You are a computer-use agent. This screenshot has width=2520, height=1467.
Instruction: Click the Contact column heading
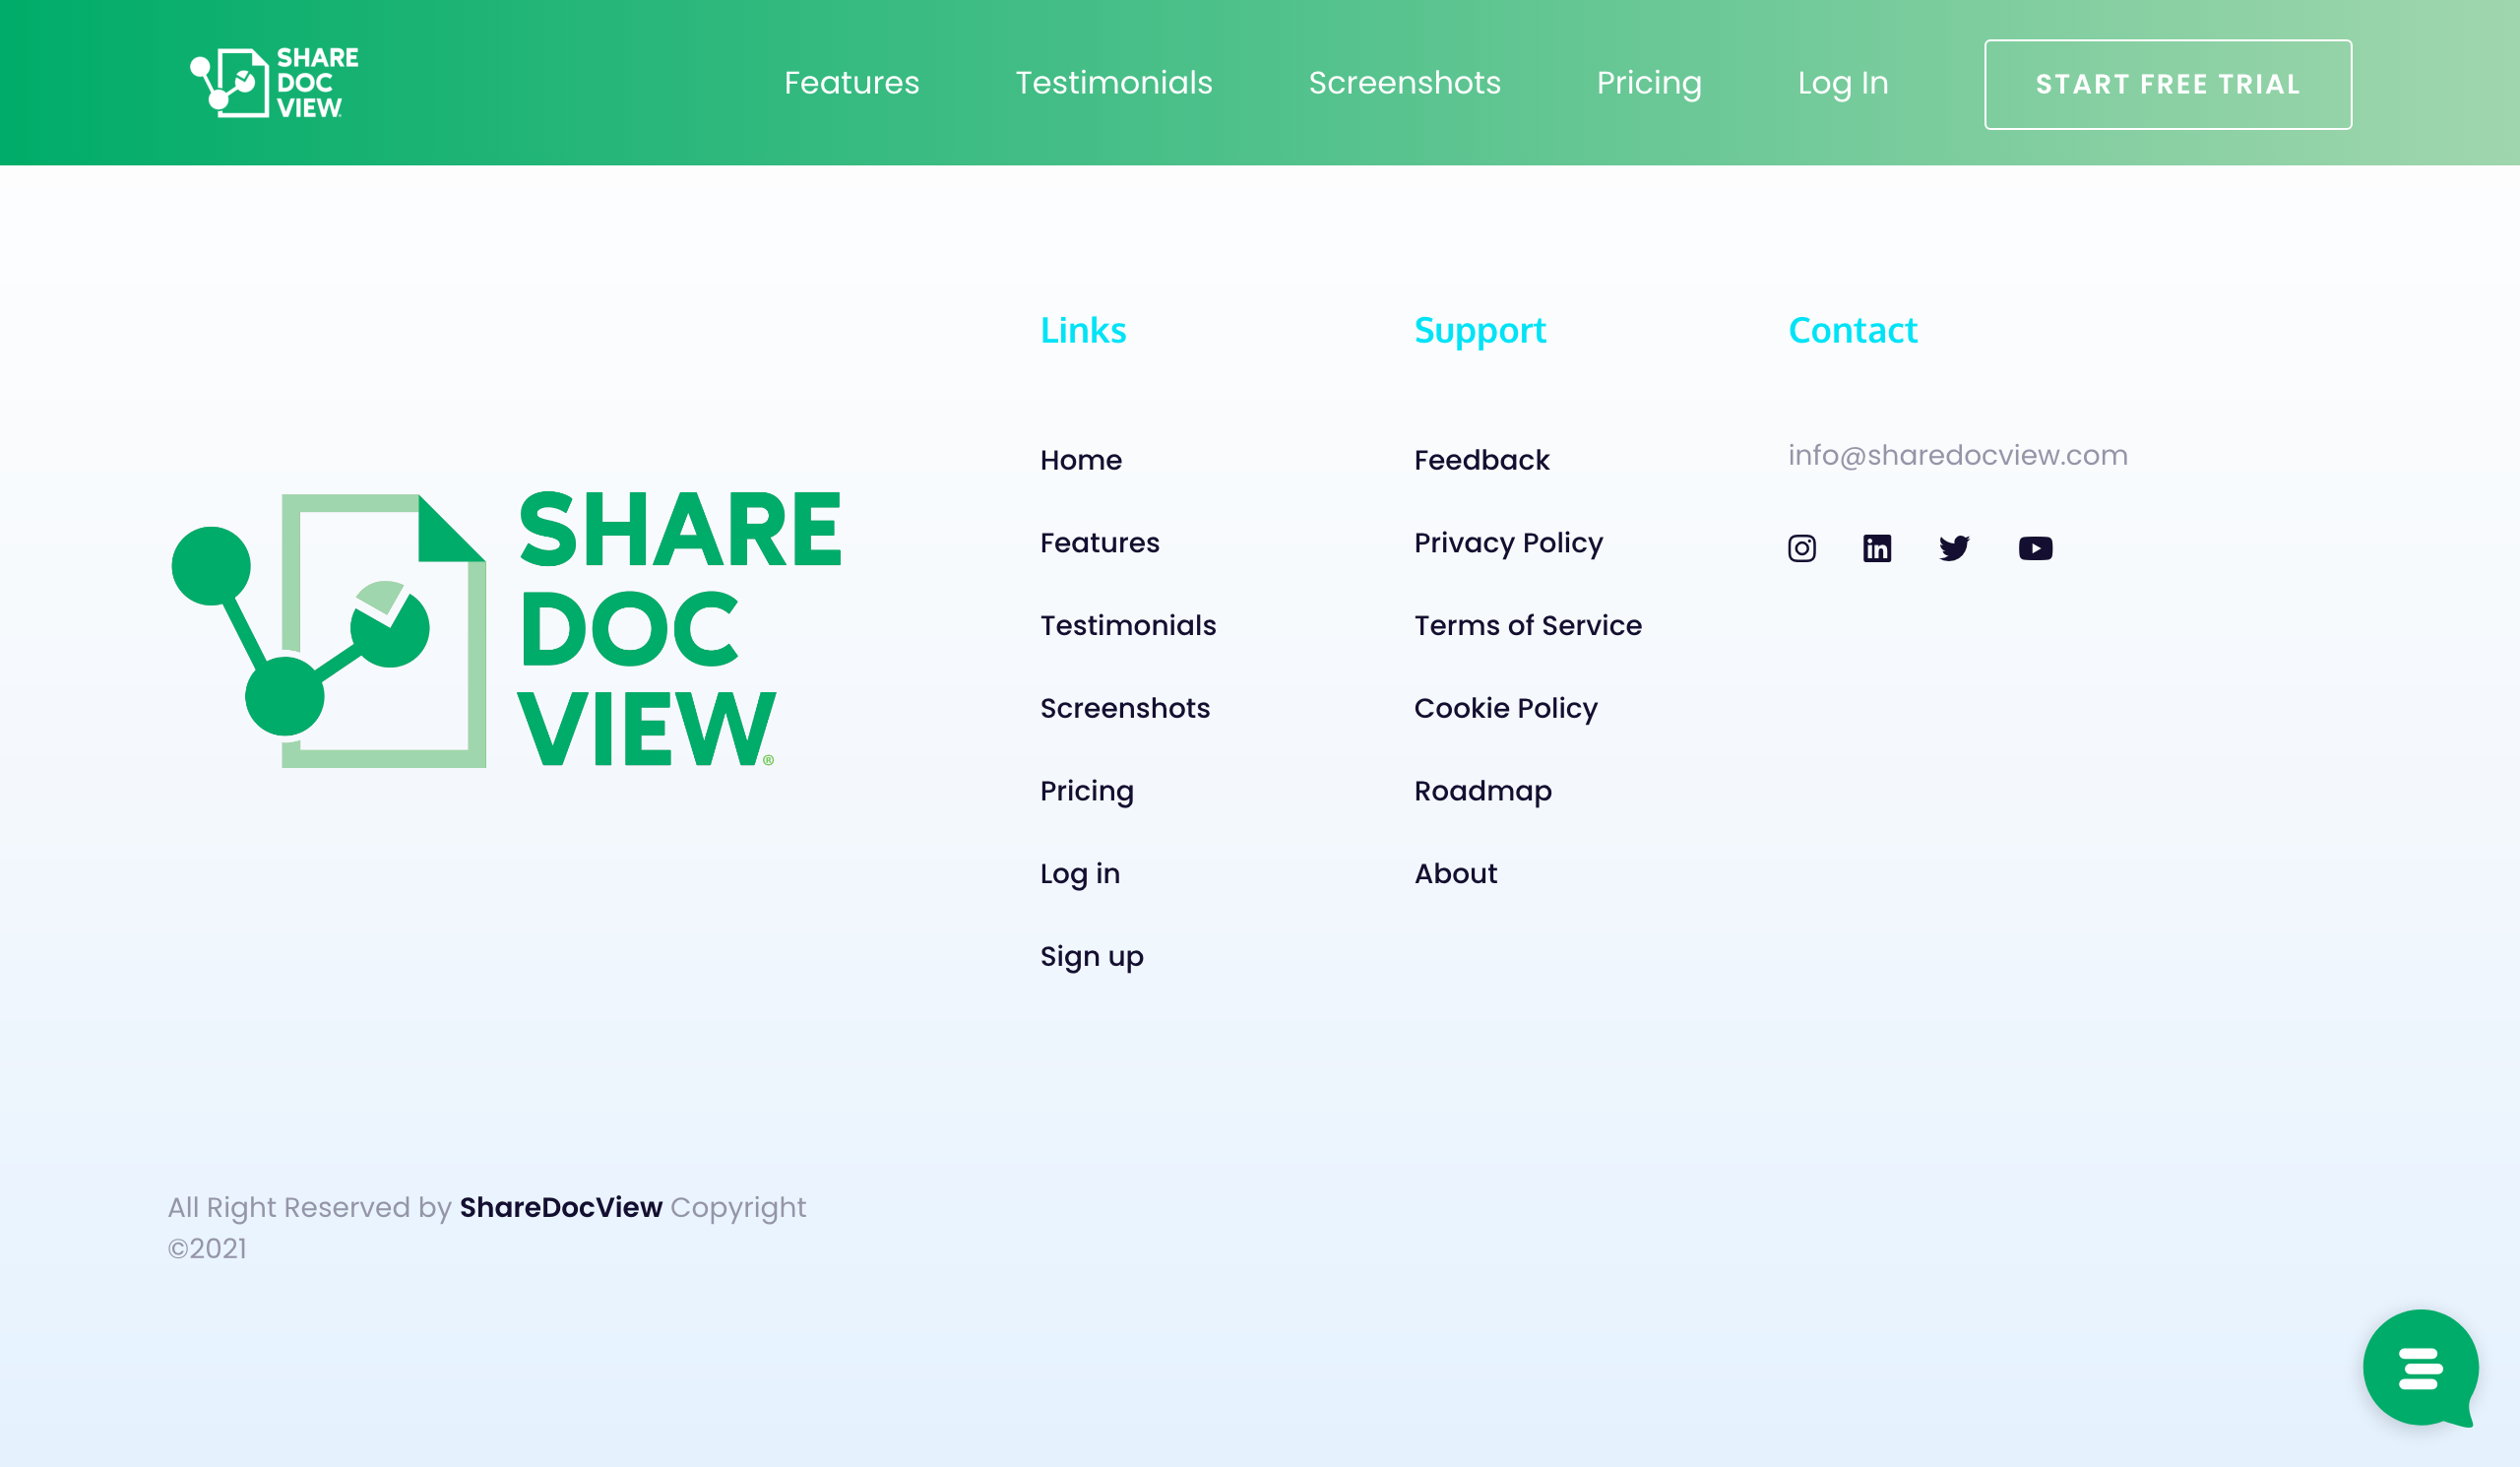(1853, 330)
